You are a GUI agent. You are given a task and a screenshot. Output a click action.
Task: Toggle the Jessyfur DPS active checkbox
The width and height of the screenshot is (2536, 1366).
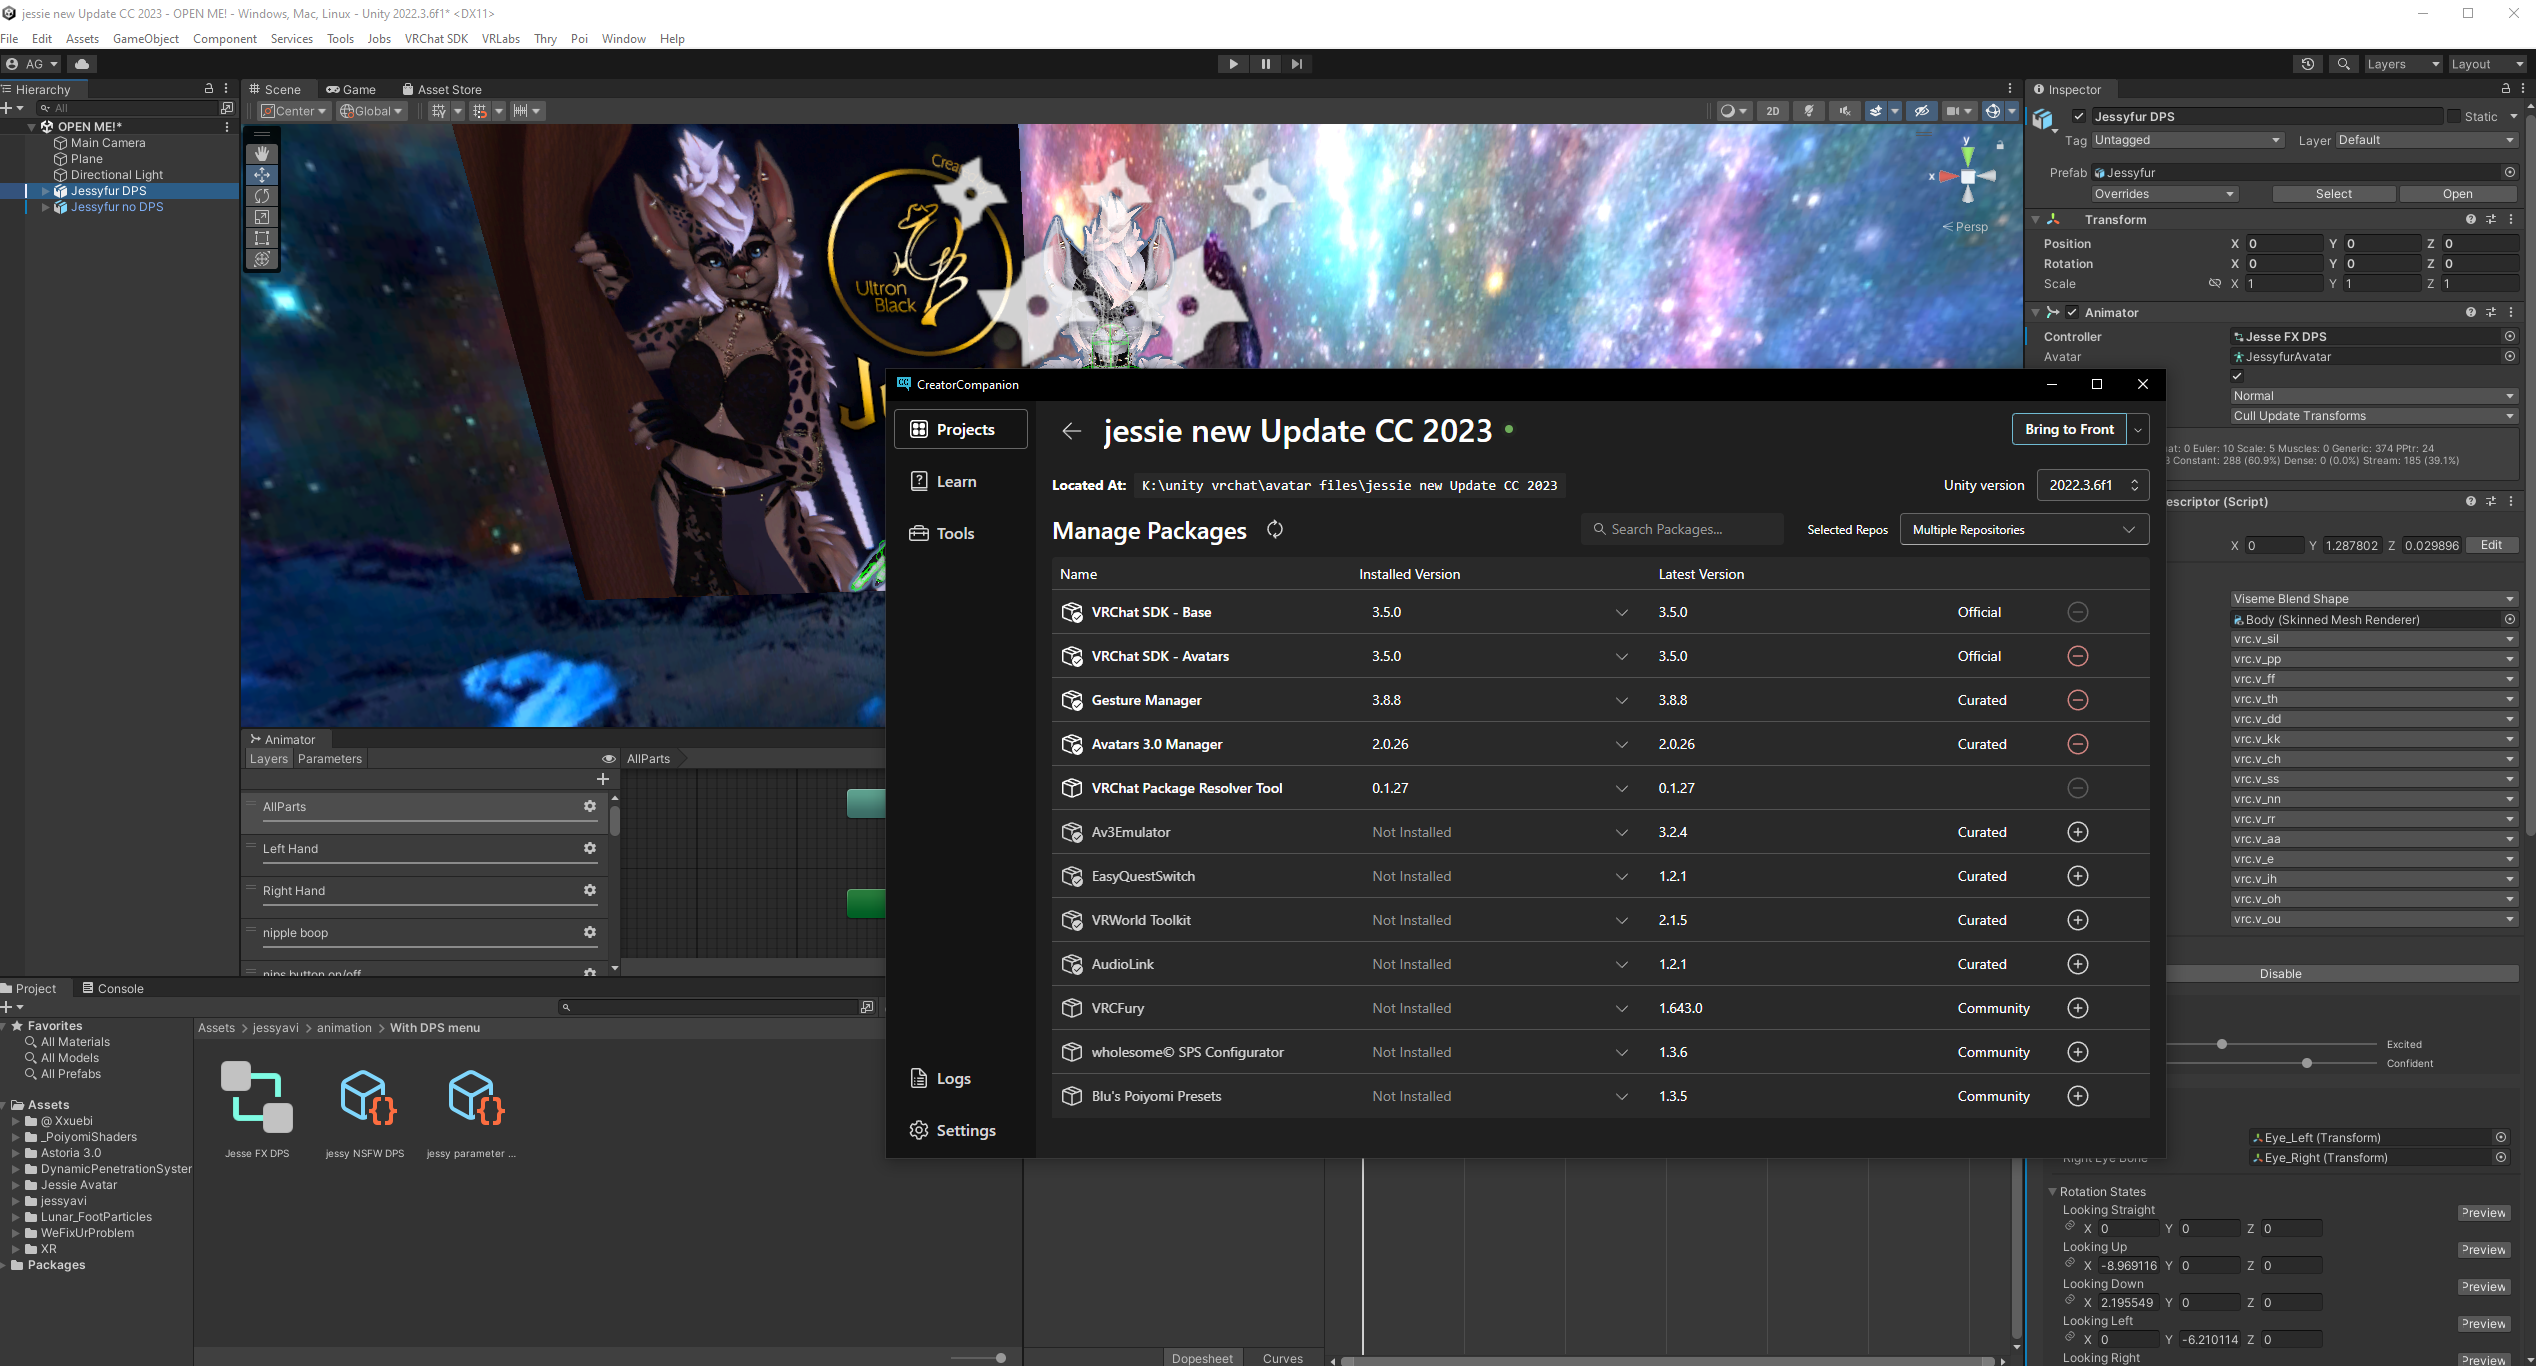click(x=2079, y=116)
